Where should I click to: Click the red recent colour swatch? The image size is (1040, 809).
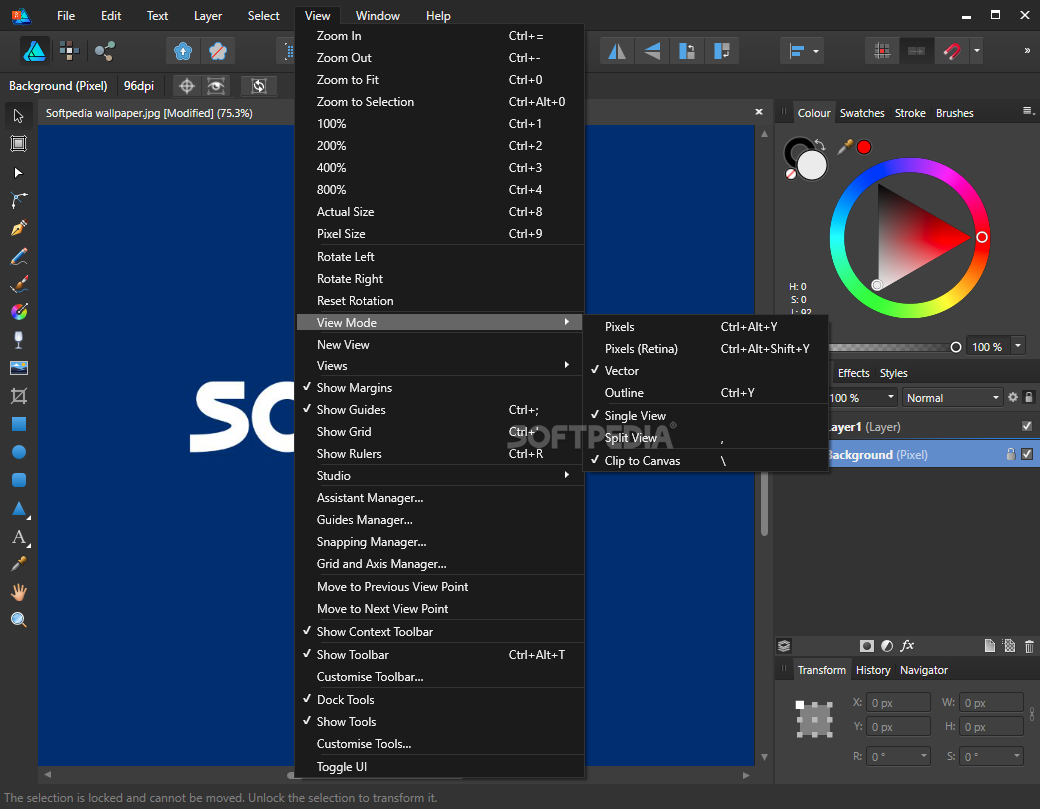[x=864, y=147]
